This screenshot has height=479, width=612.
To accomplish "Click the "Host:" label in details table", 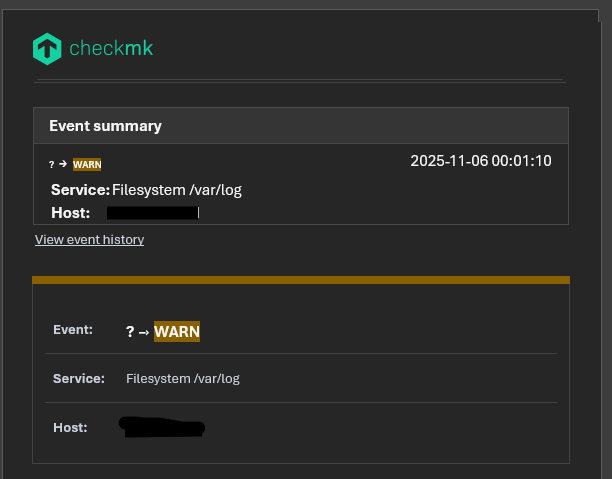I will [70, 427].
